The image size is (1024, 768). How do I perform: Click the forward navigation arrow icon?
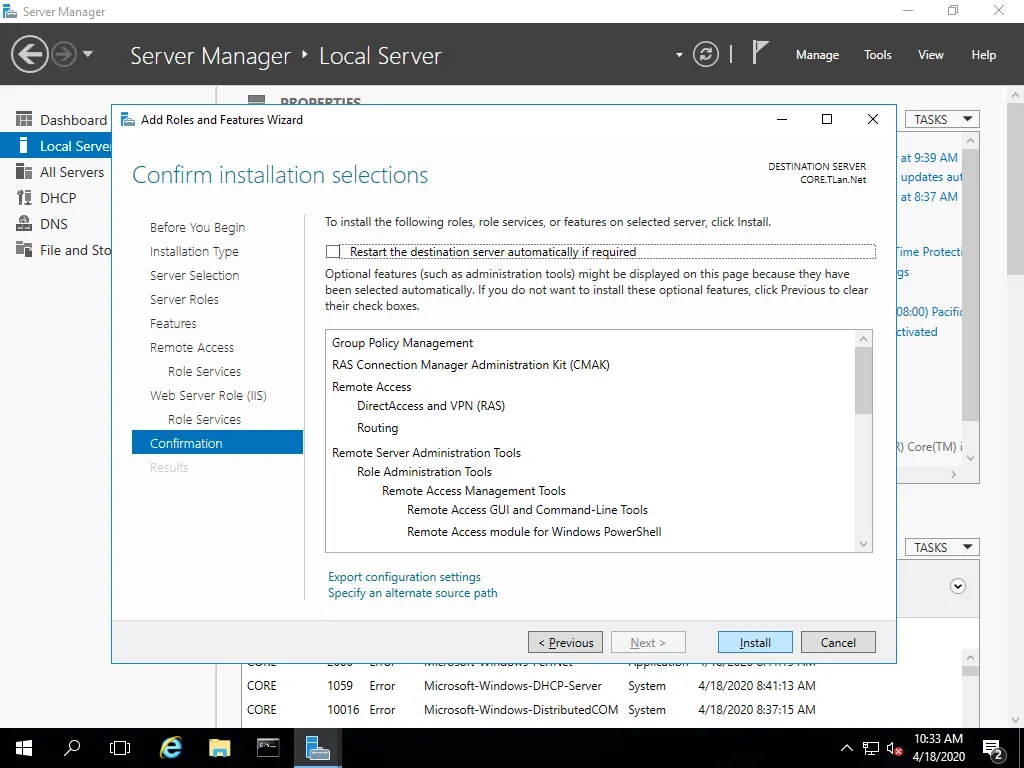pyautogui.click(x=64, y=54)
